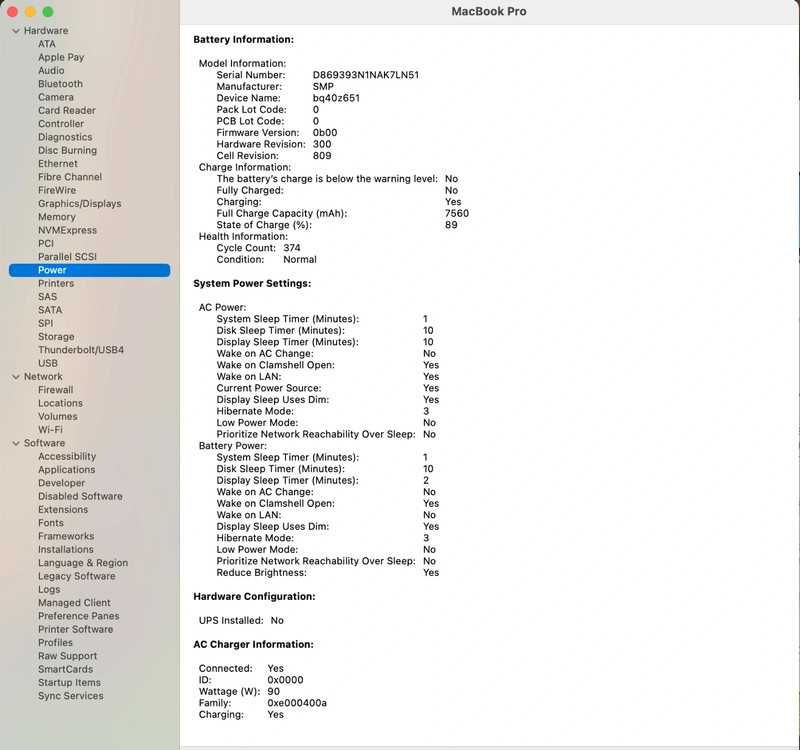
Task: Open Fonts in the sidebar
Action: (x=51, y=523)
